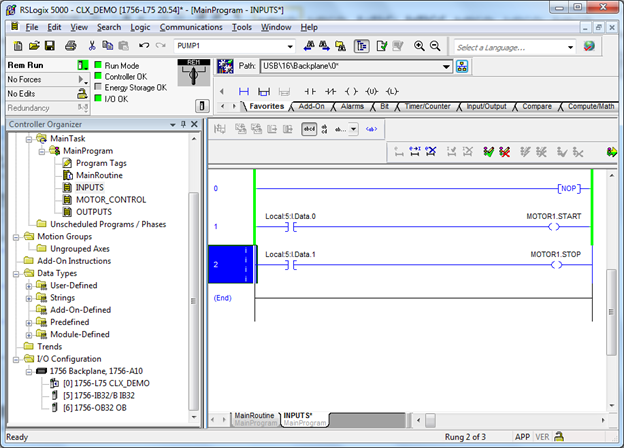
Task: Open the Rem Run mode dropdown
Action: pos(83,65)
